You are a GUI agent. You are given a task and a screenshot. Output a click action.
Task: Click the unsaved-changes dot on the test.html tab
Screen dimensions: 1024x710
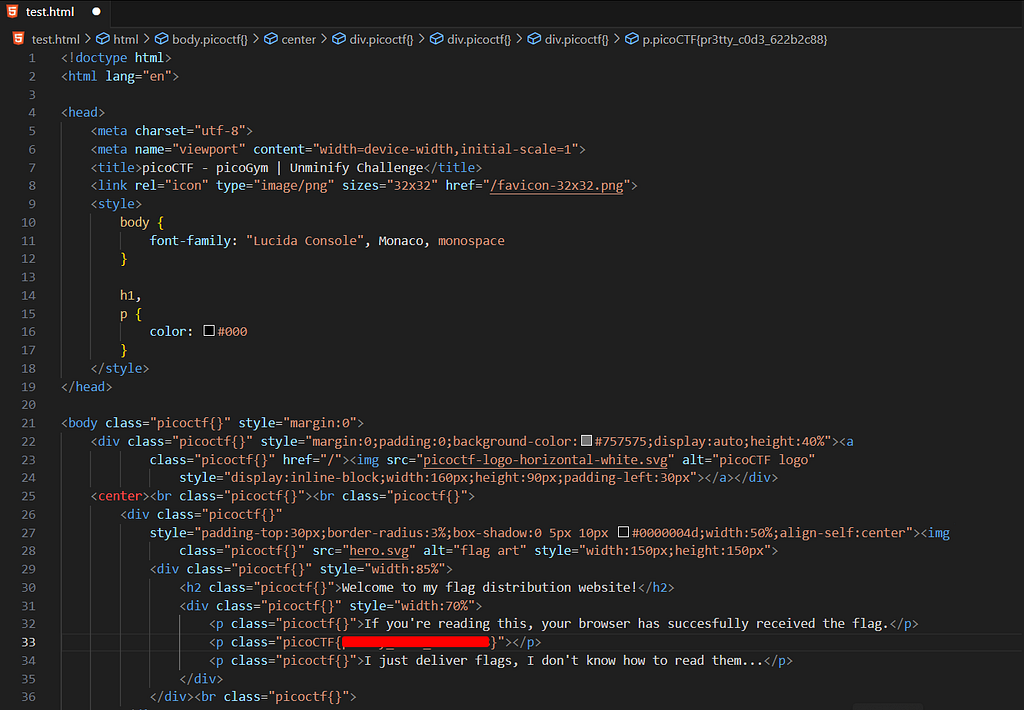(97, 12)
